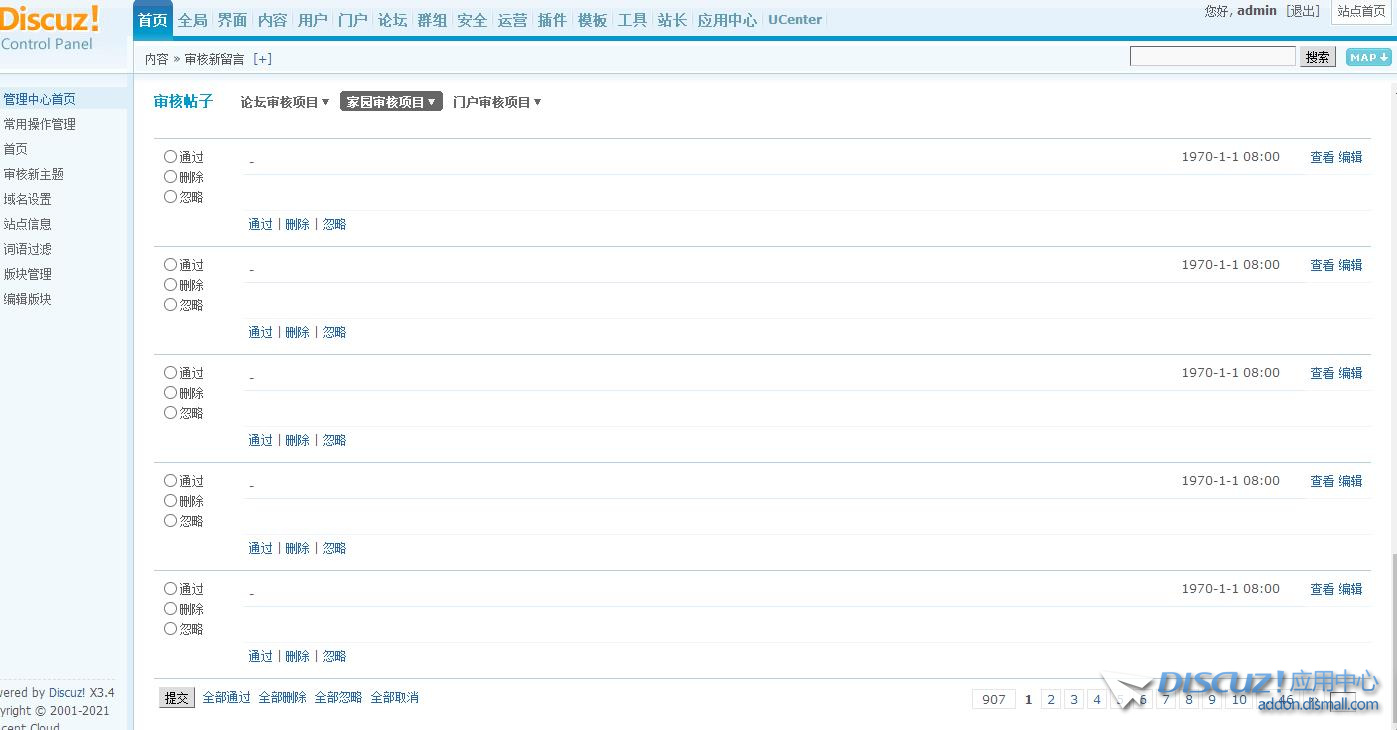The width and height of the screenshot is (1397, 730).
Task: Expand the 门户审核项目 dropdown
Action: (x=497, y=102)
